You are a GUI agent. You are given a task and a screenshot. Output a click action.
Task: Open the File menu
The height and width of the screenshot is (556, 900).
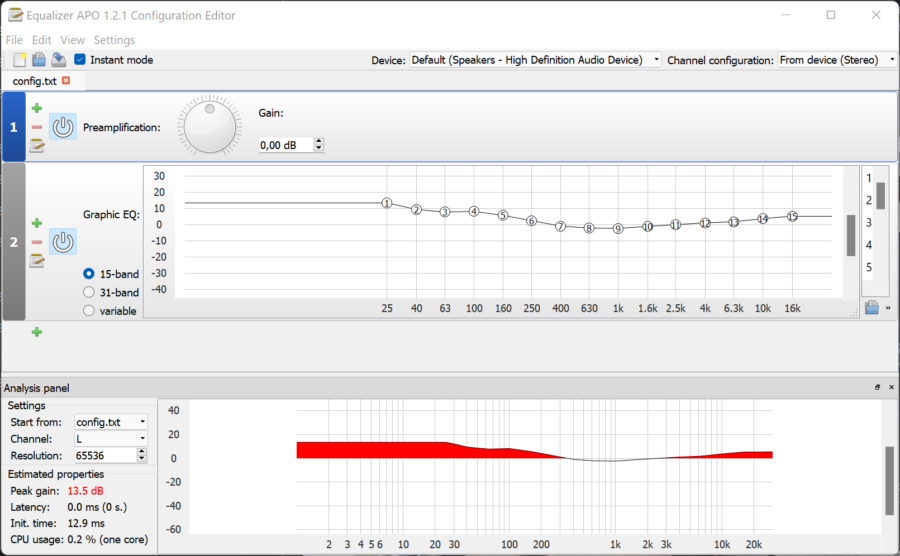[14, 40]
